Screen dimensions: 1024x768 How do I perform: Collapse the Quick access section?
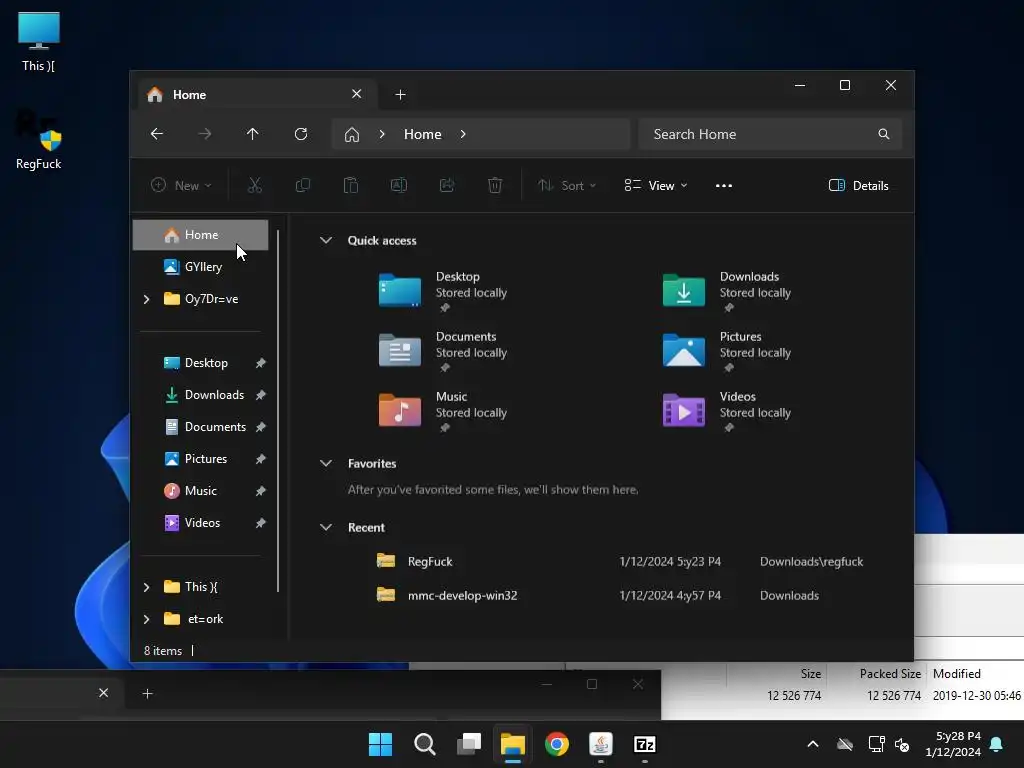point(326,240)
